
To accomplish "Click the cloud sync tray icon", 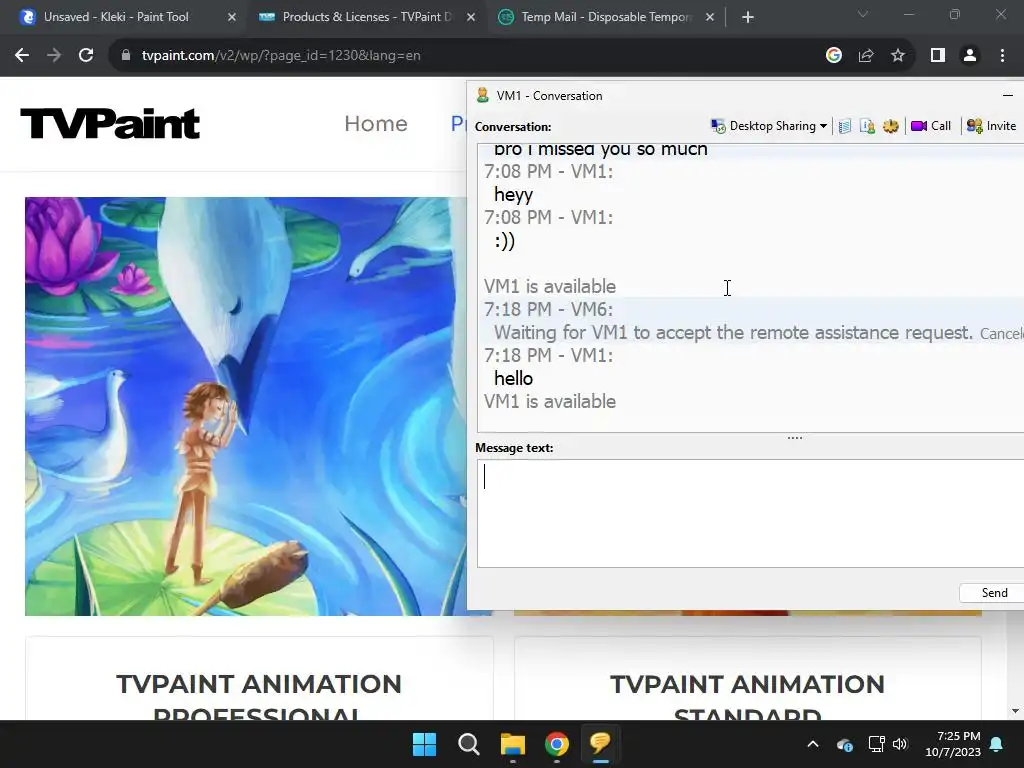I will click(844, 744).
